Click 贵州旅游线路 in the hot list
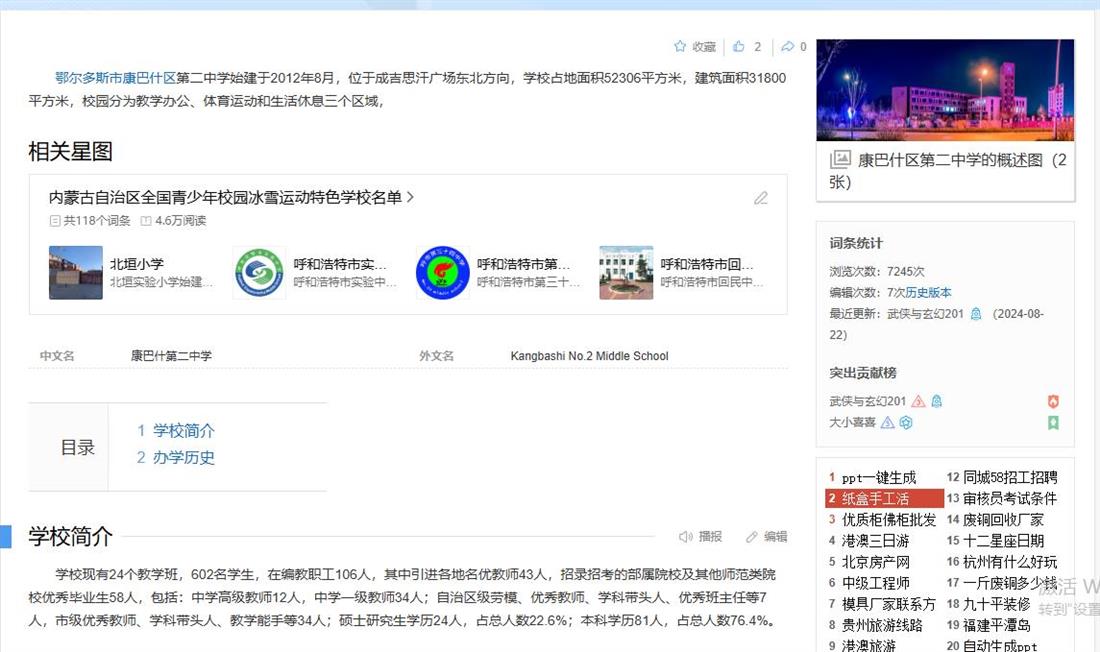Image resolution: width=1100 pixels, height=652 pixels. (883, 625)
